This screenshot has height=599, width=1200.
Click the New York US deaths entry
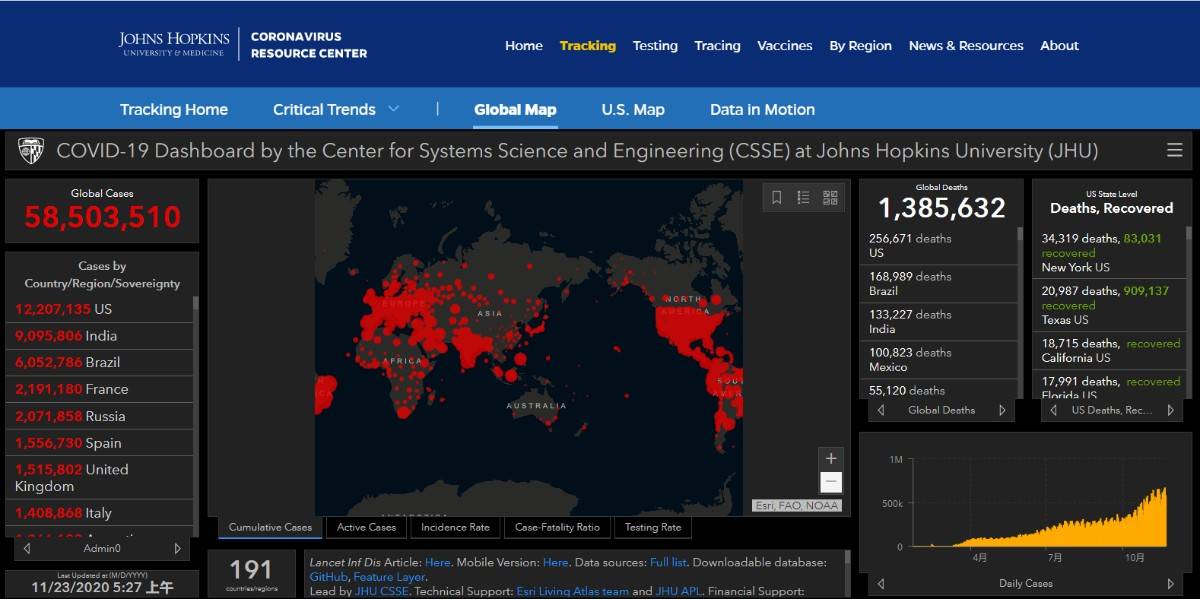1109,253
